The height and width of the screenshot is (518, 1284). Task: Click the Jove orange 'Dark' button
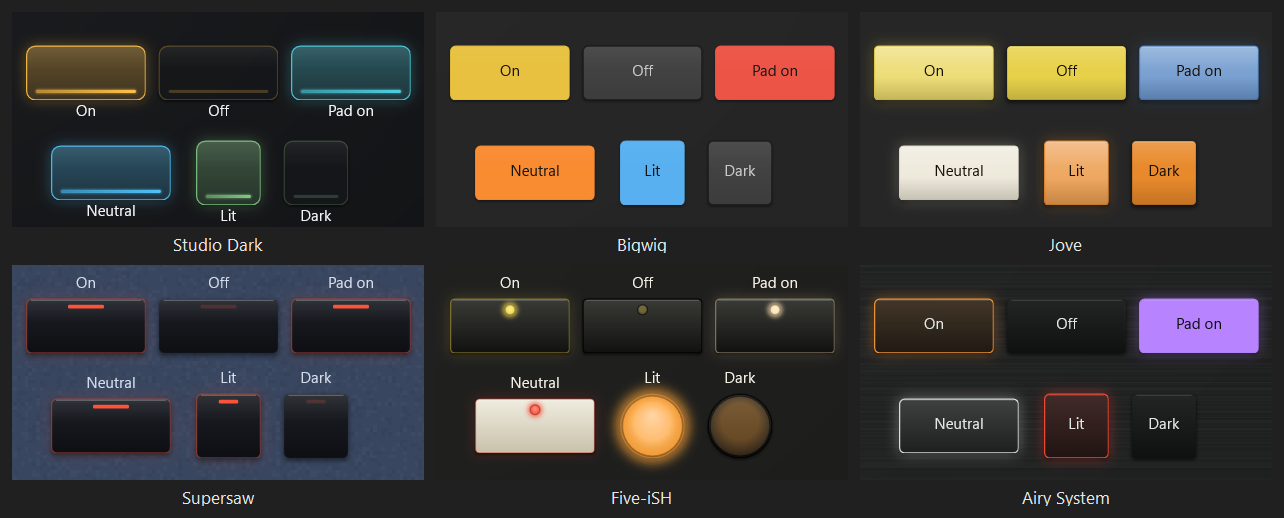1164,173
